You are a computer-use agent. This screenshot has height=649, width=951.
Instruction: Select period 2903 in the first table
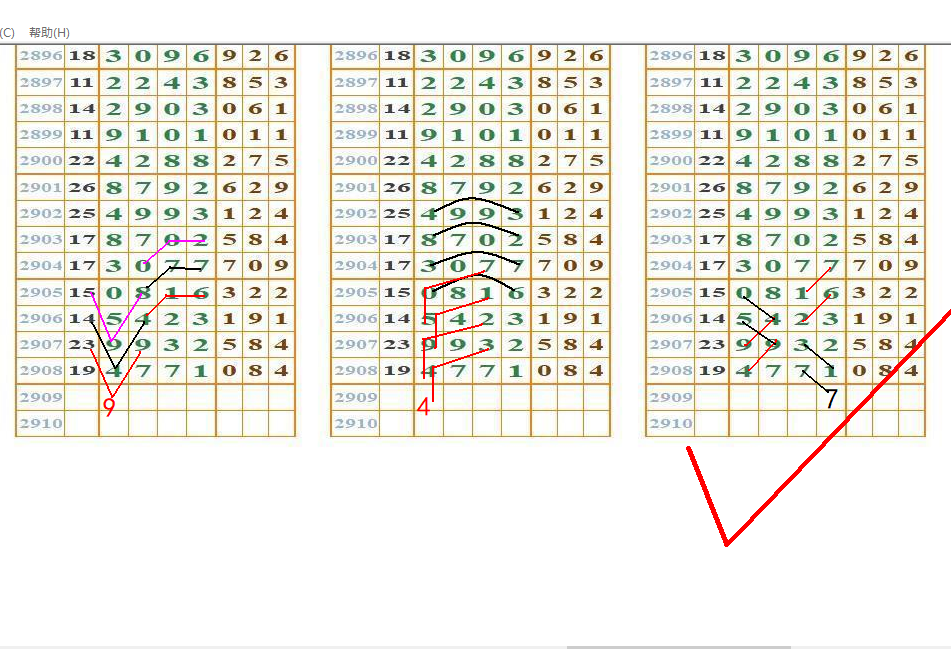click(41, 240)
